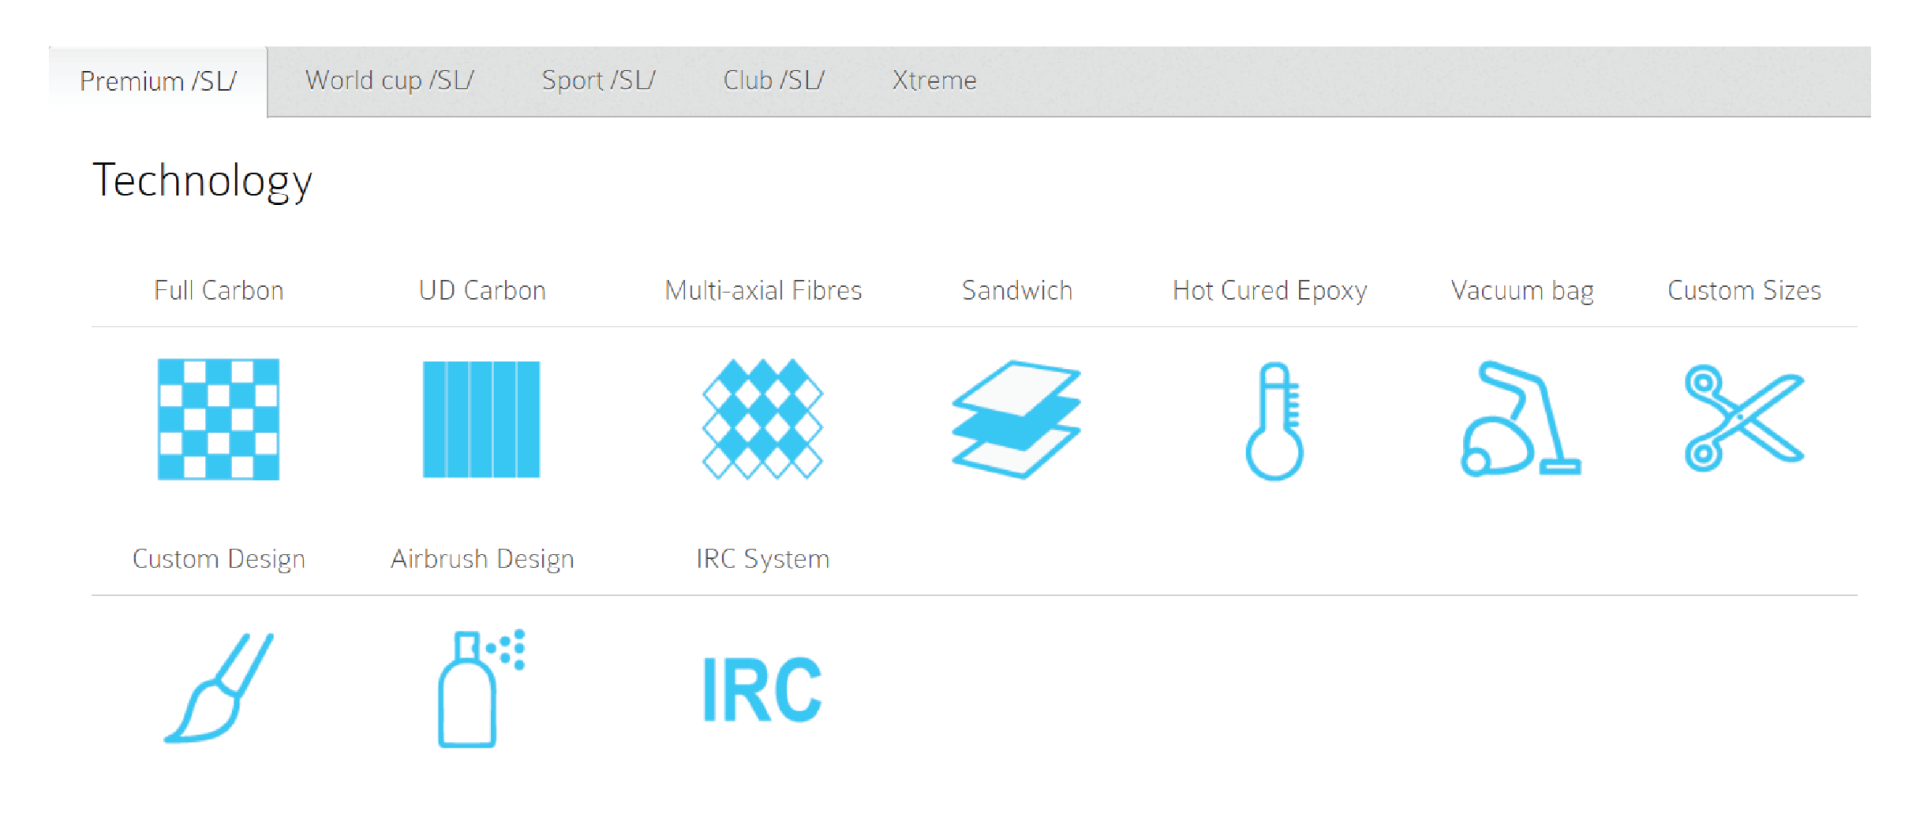Click the Multi-axial Fibres diamond pattern icon

[x=762, y=419]
